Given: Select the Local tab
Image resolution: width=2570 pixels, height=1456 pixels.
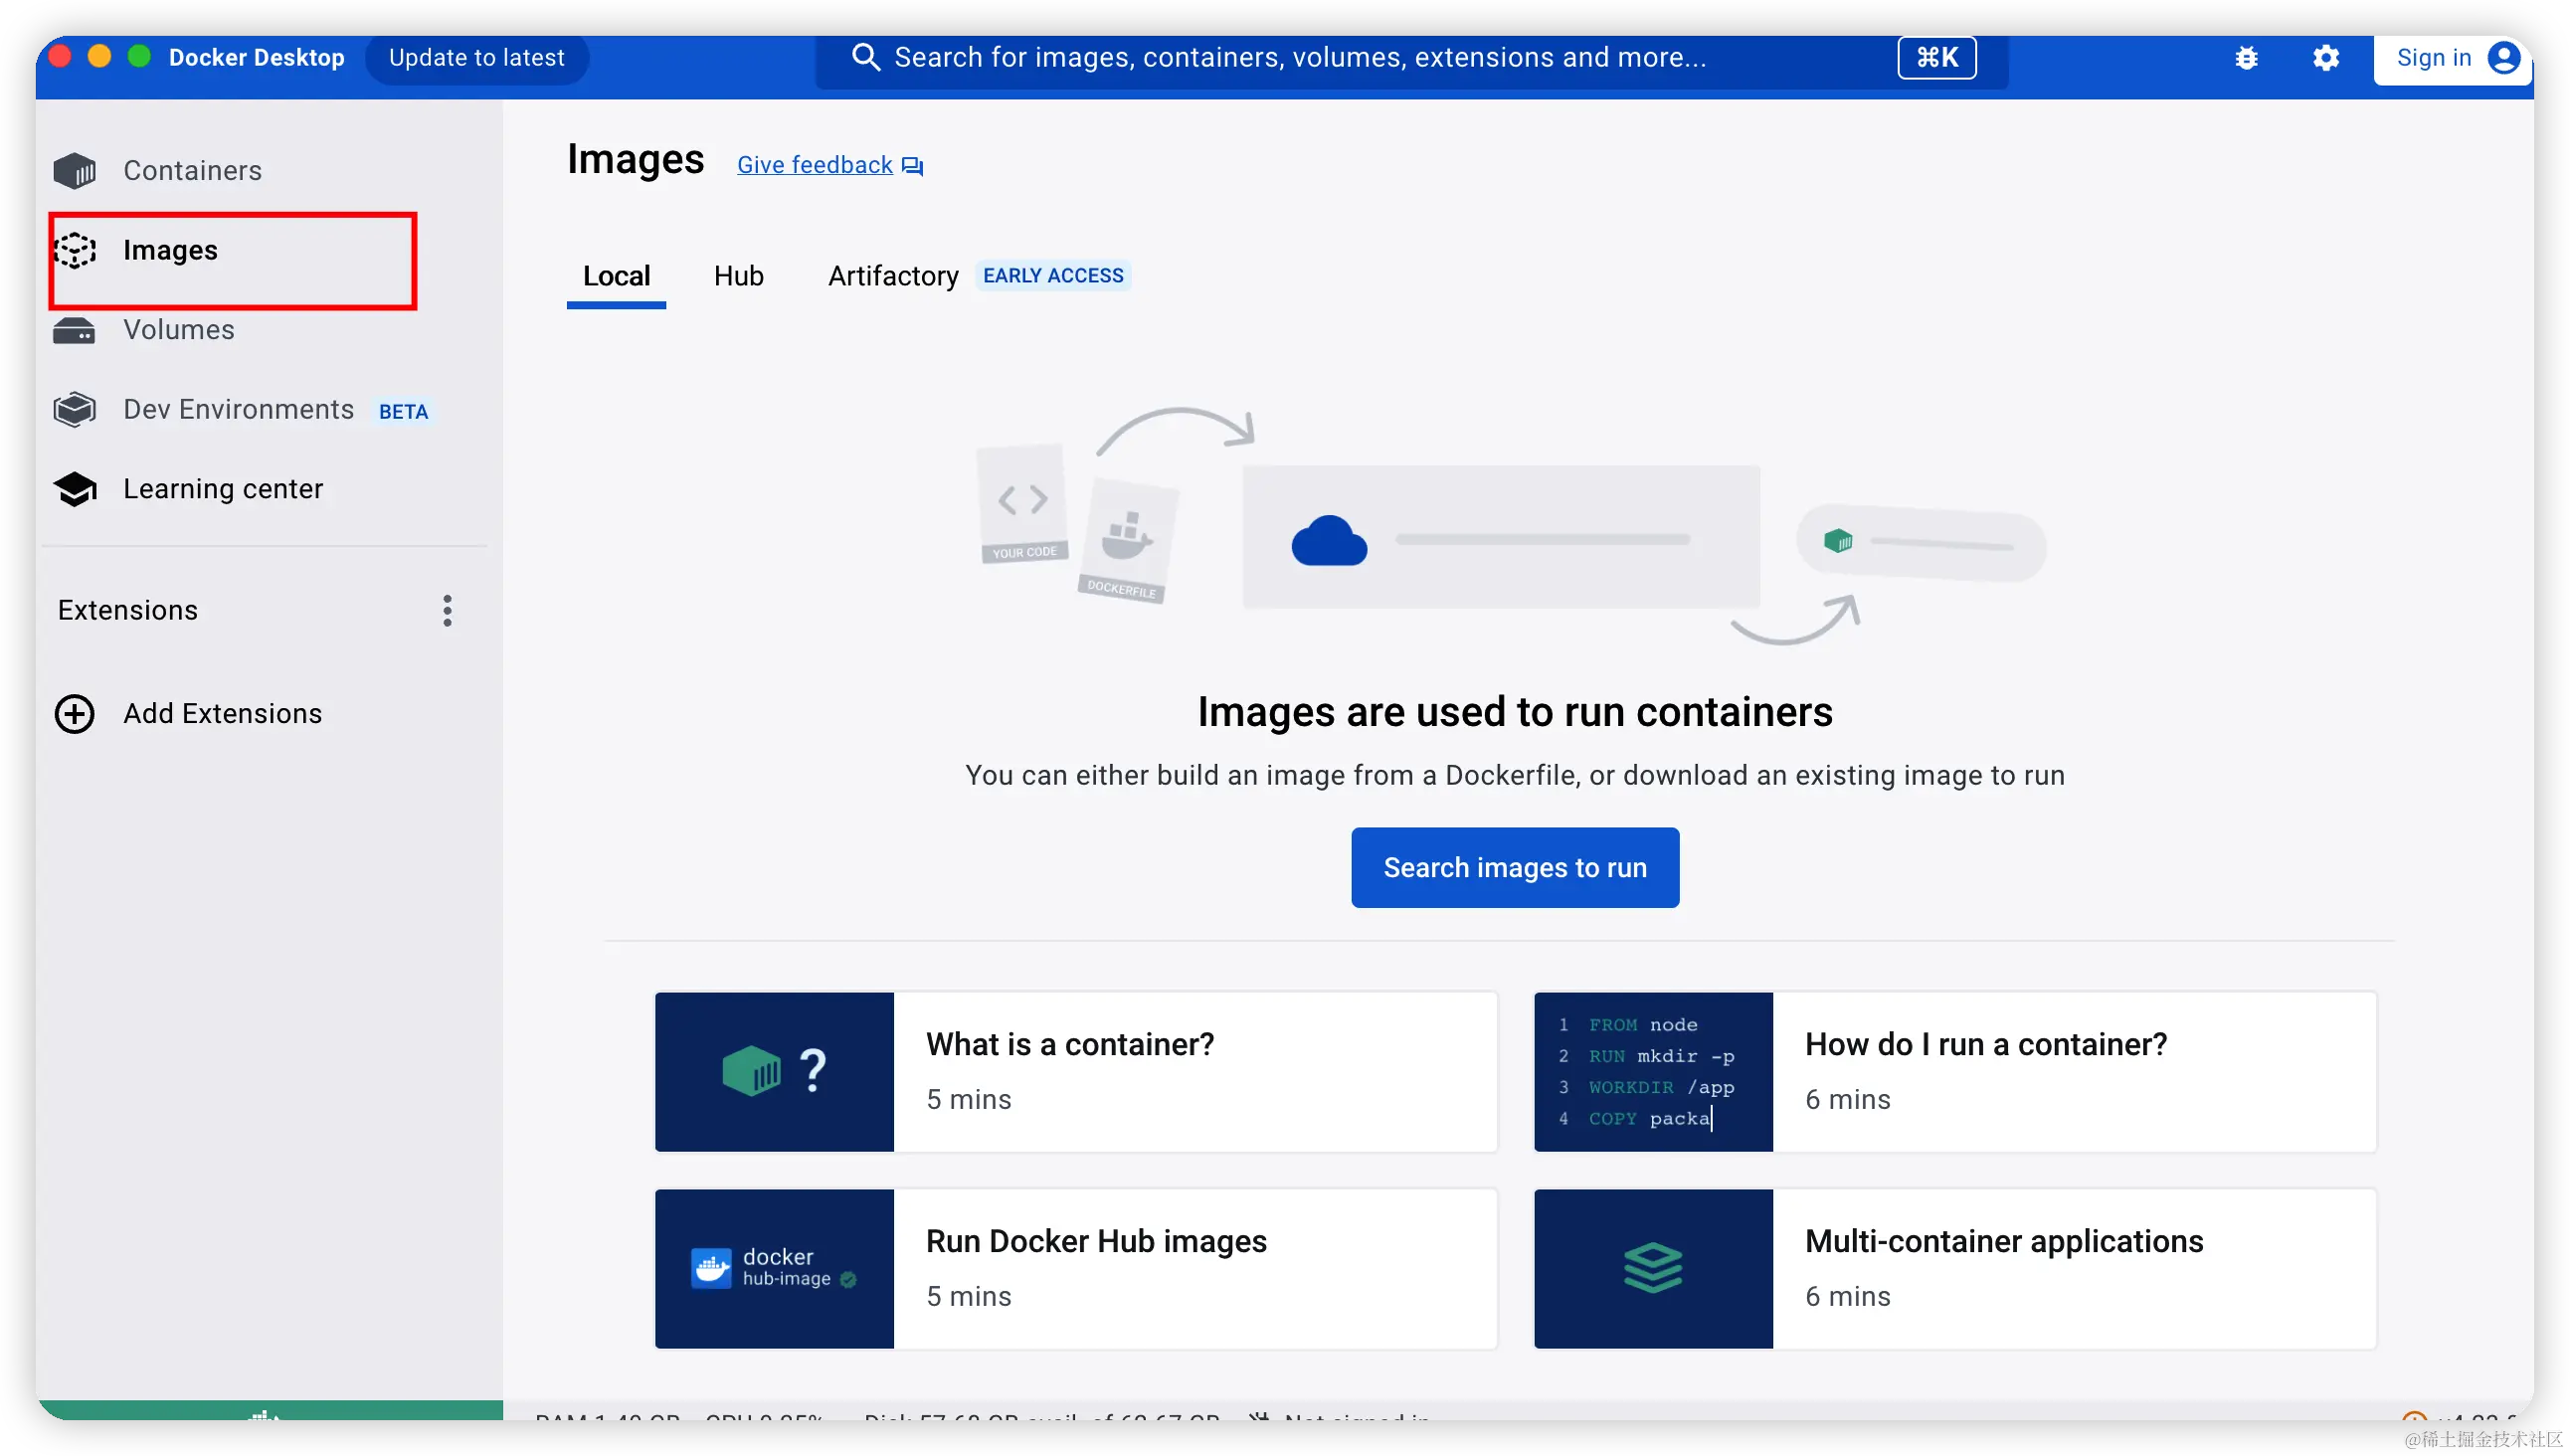Looking at the screenshot, I should tap(616, 276).
